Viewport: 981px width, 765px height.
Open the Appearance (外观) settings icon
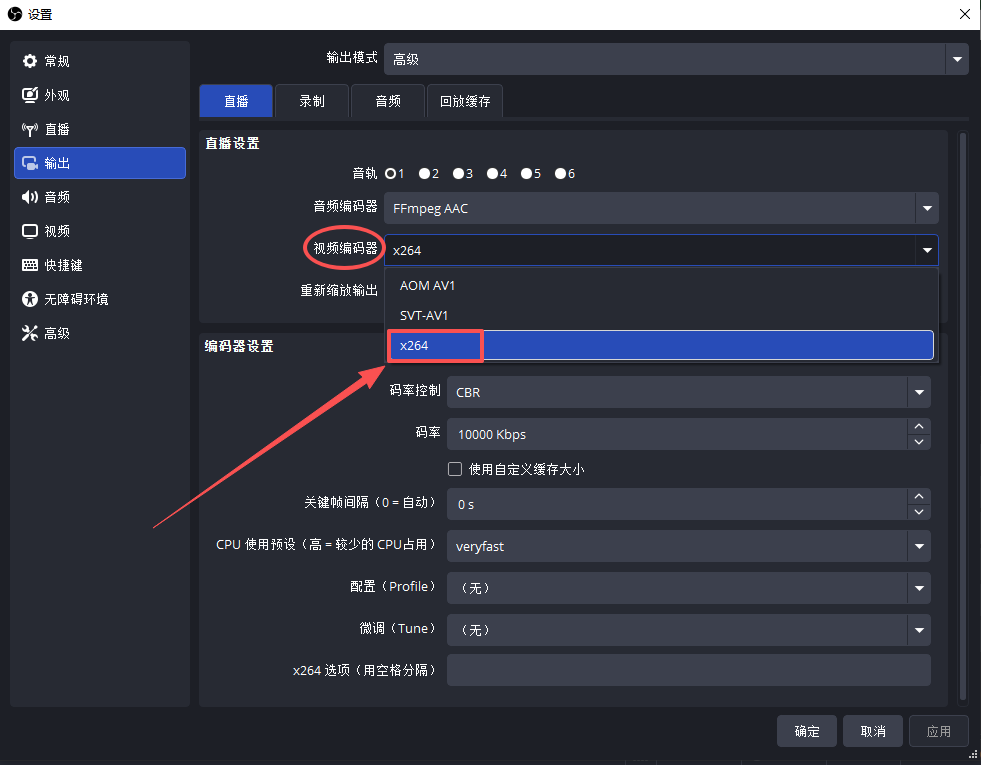tap(30, 96)
